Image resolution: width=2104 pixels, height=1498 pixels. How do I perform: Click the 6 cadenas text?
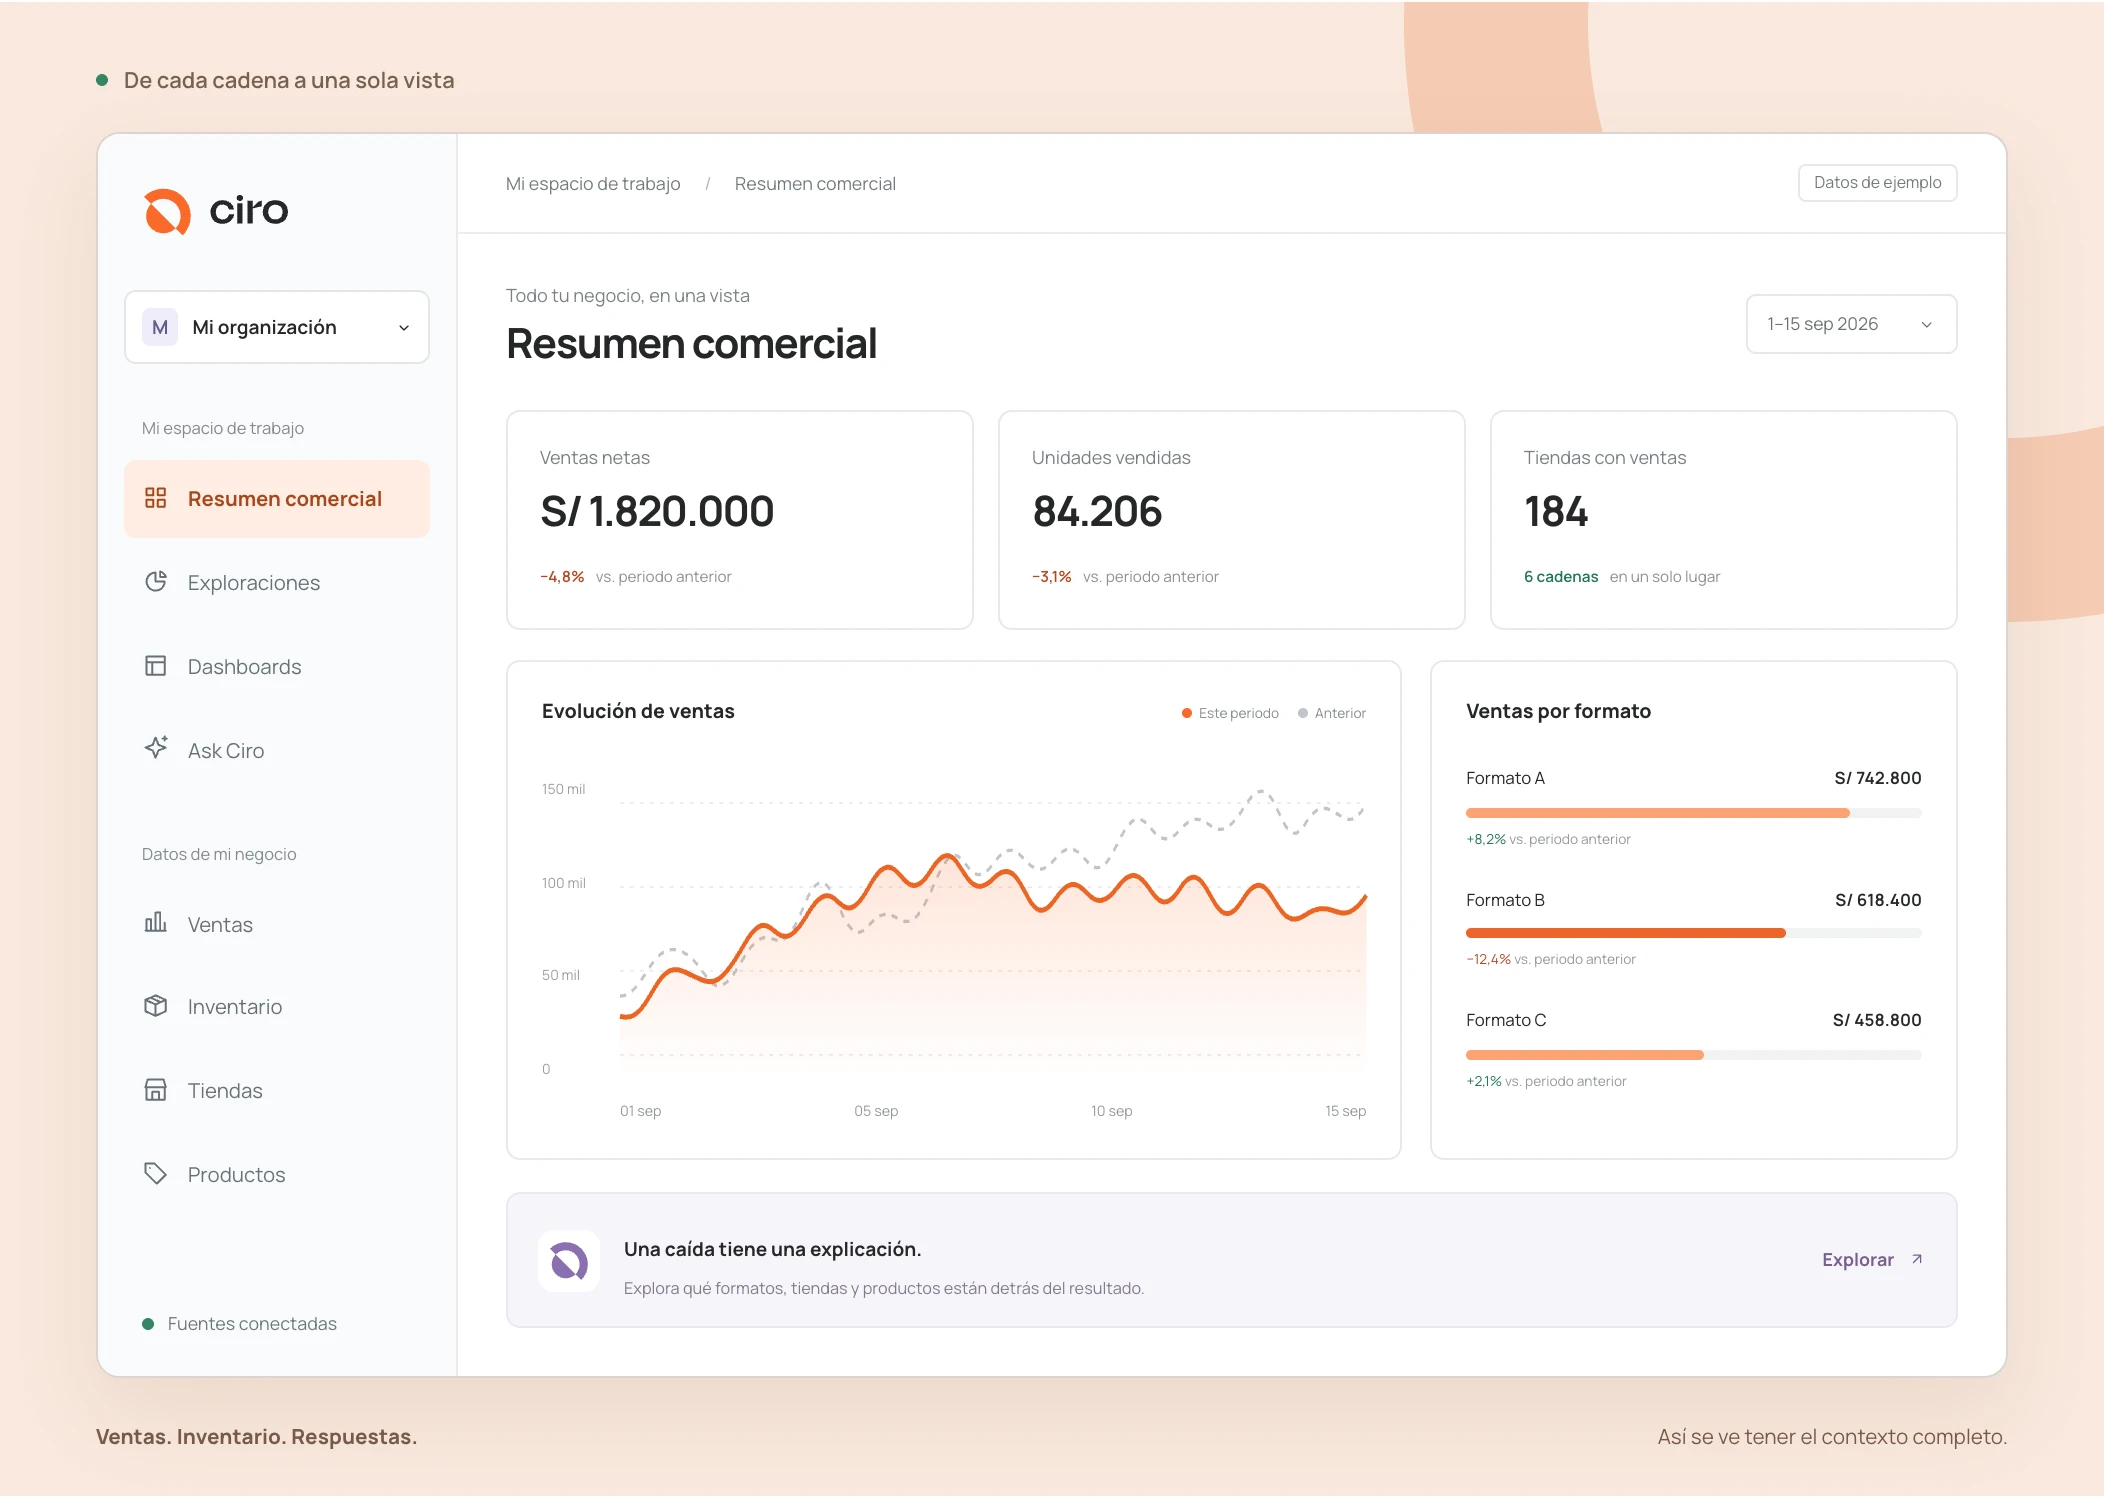pyautogui.click(x=1561, y=577)
